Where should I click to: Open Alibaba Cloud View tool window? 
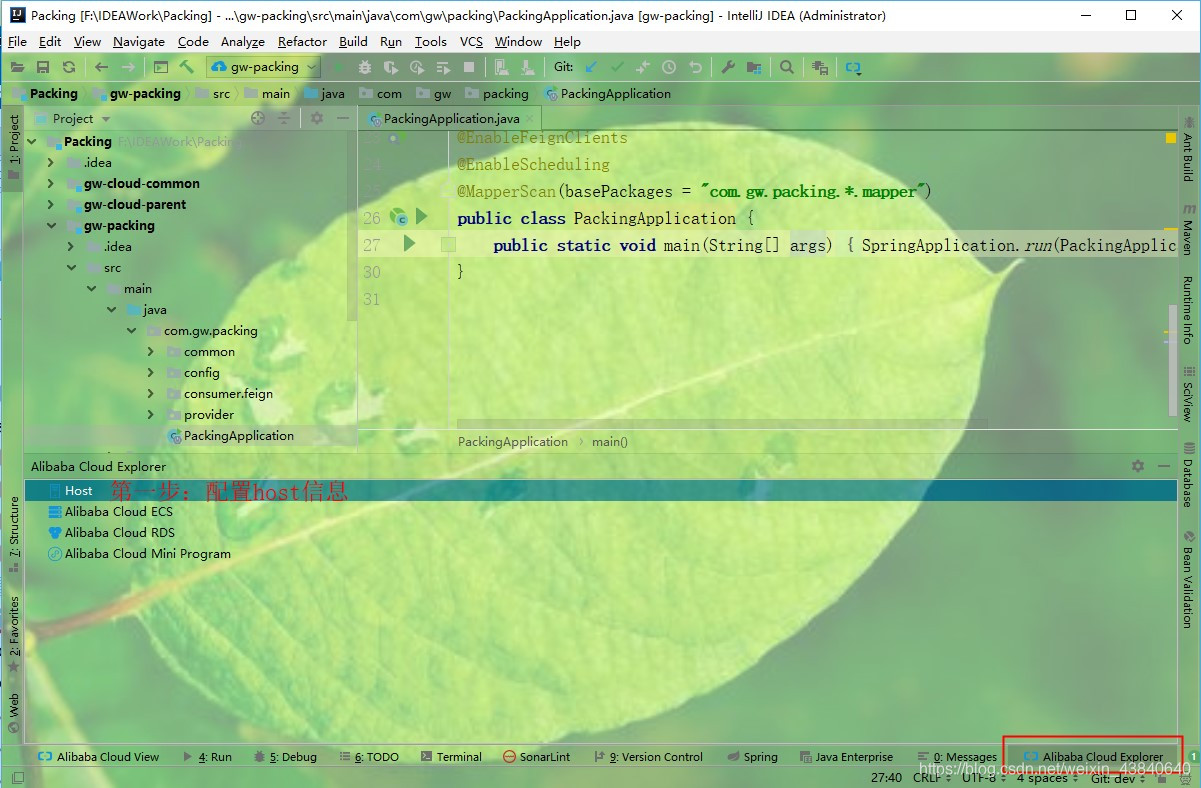coord(98,757)
